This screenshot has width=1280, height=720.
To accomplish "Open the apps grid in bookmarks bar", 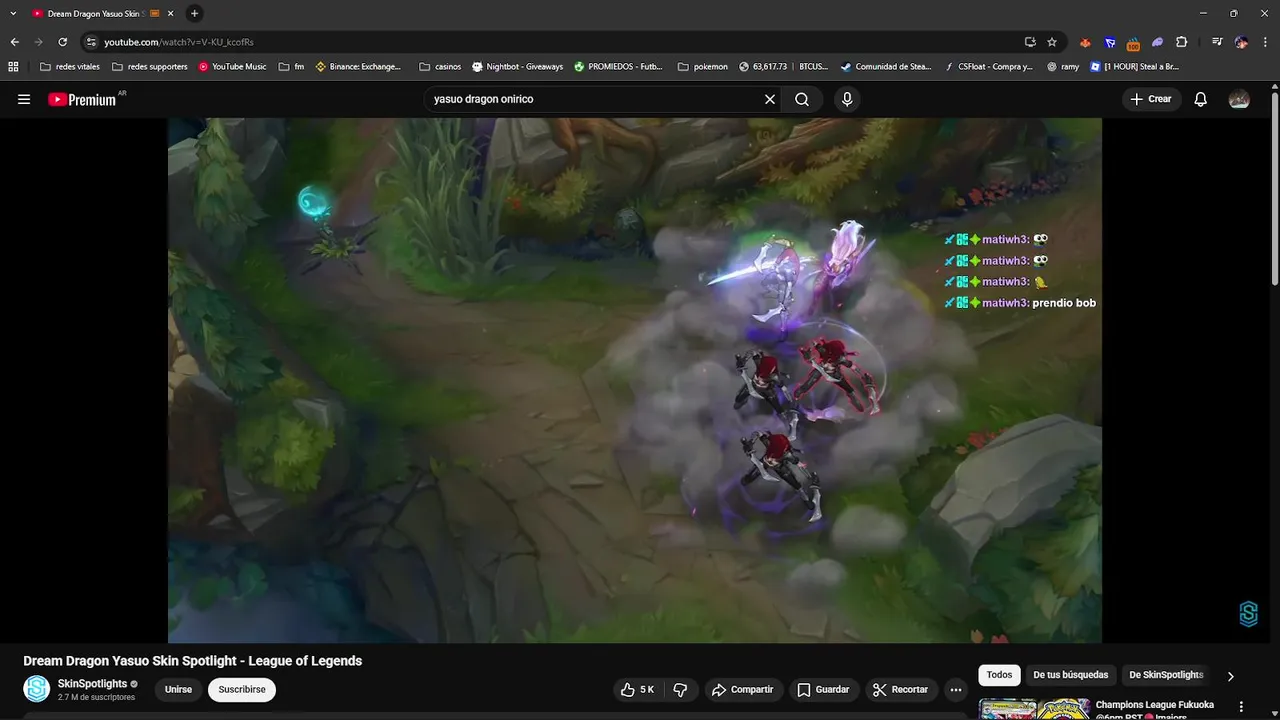I will point(13,67).
